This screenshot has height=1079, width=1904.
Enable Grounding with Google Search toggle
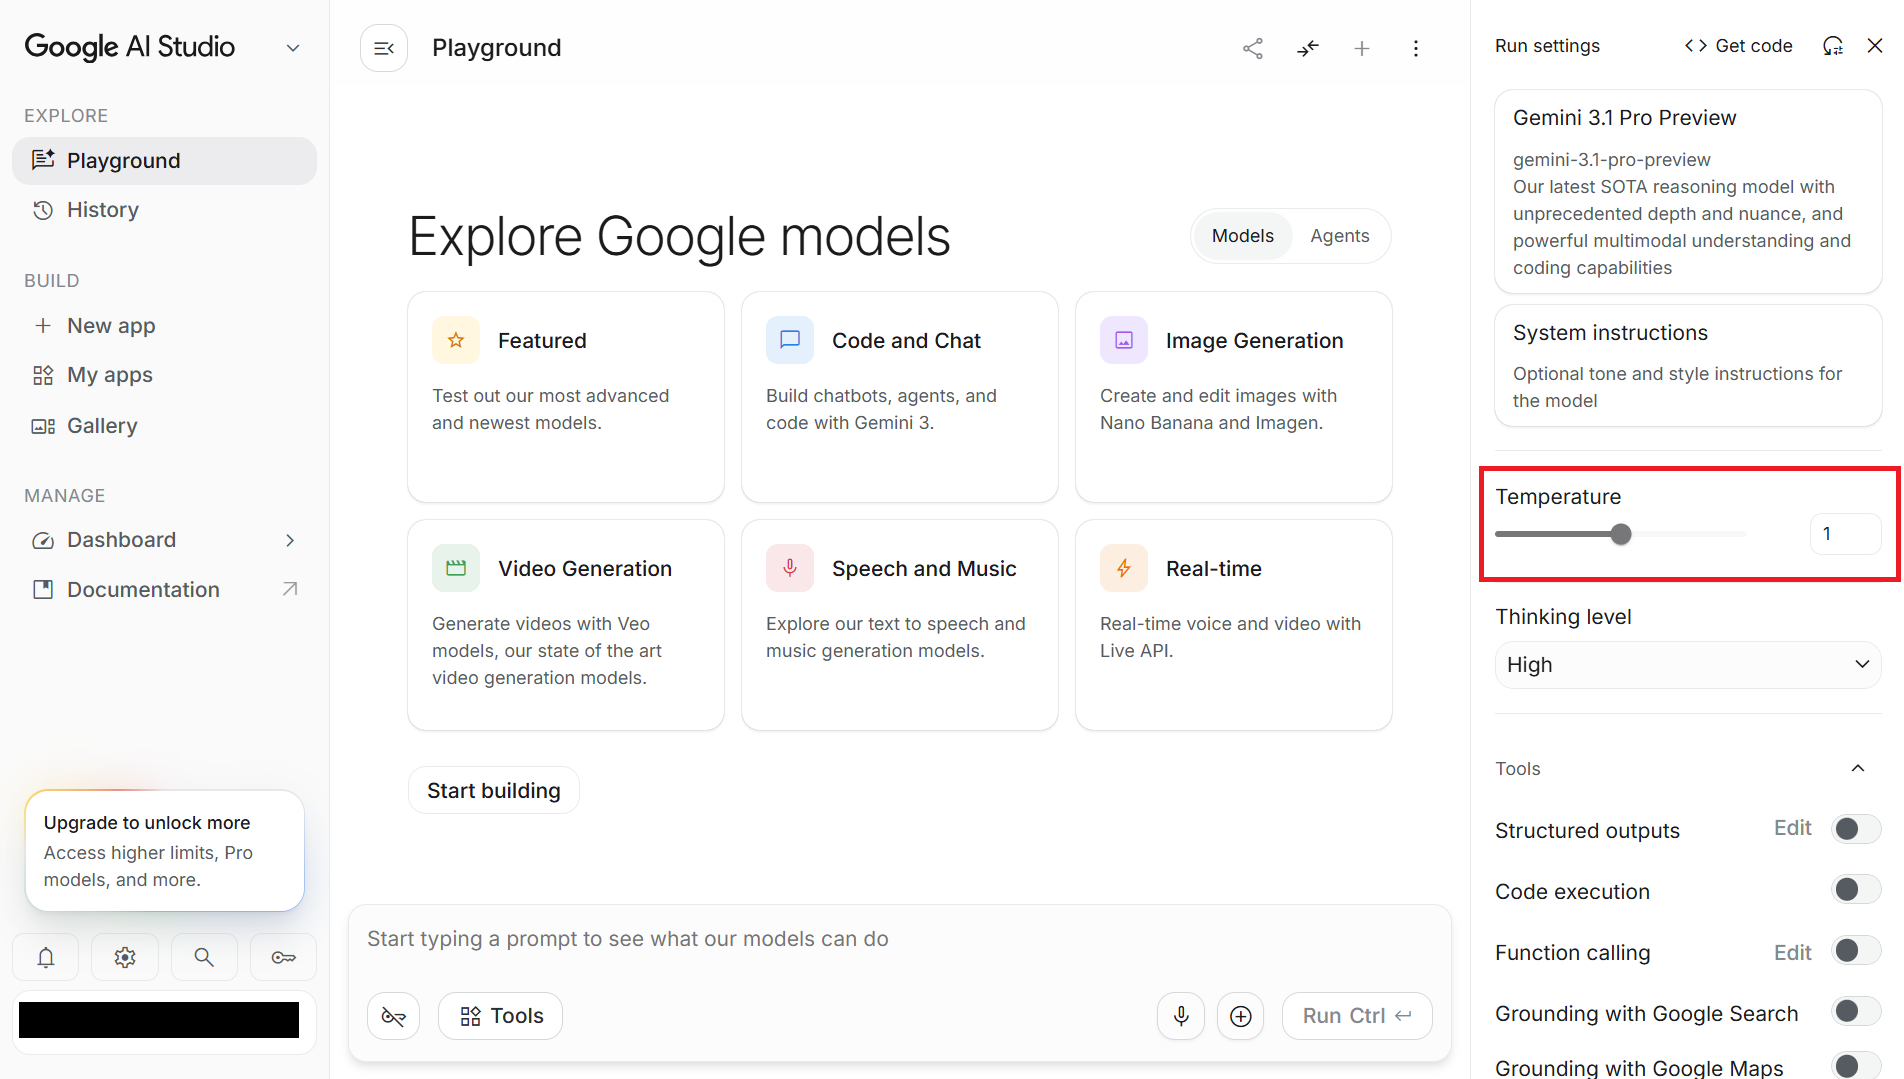point(1856,1012)
